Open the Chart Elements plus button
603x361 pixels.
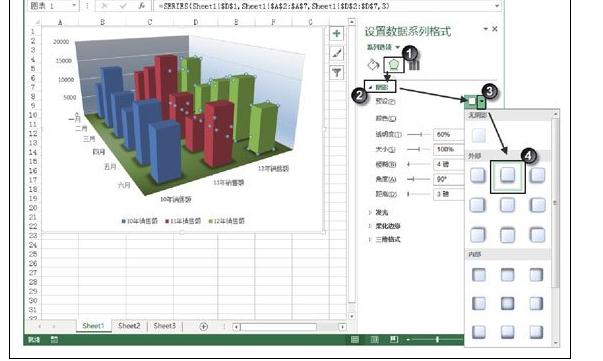pos(337,33)
